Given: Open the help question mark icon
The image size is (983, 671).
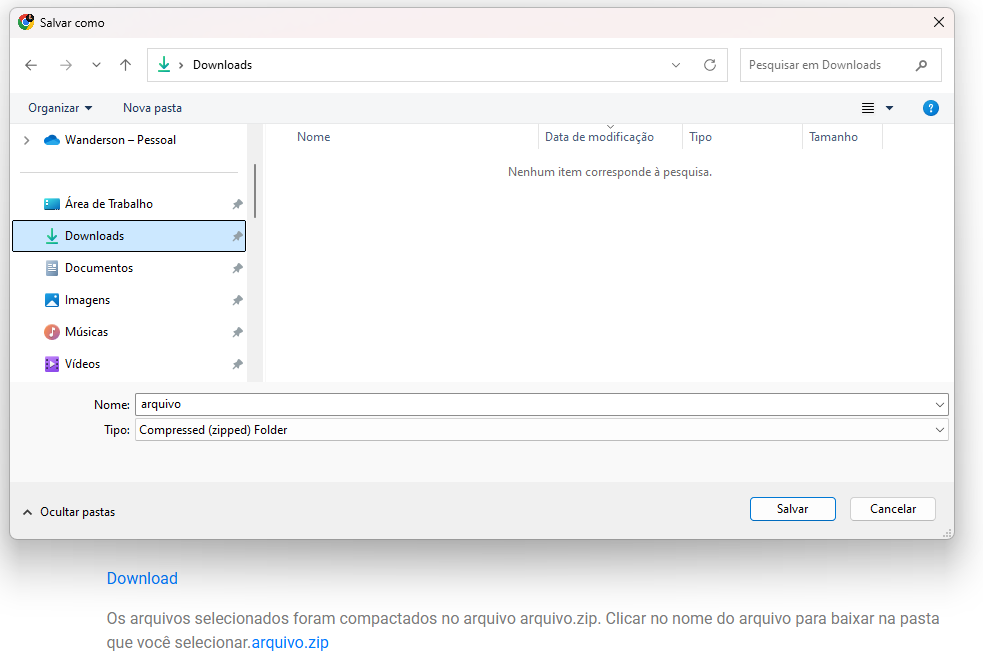Looking at the screenshot, I should click(x=931, y=108).
